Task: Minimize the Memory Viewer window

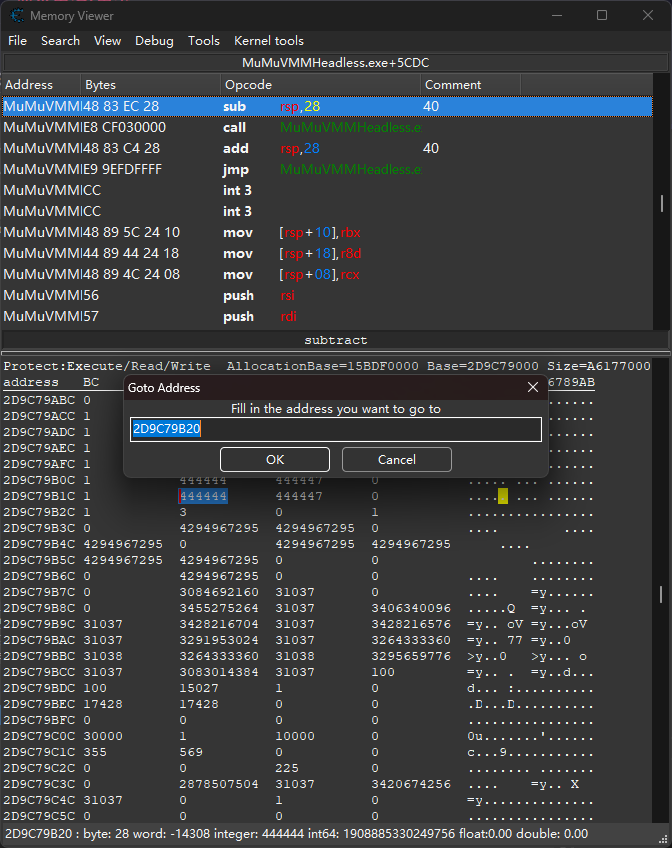Action: (x=557, y=16)
